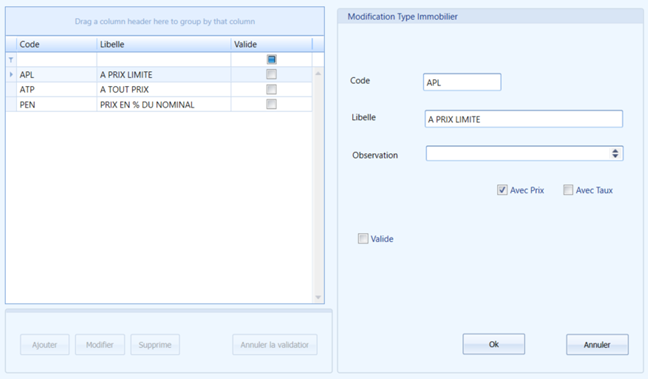Toggle Valide checkbox for PEN row
This screenshot has height=379, width=648.
pos(272,104)
